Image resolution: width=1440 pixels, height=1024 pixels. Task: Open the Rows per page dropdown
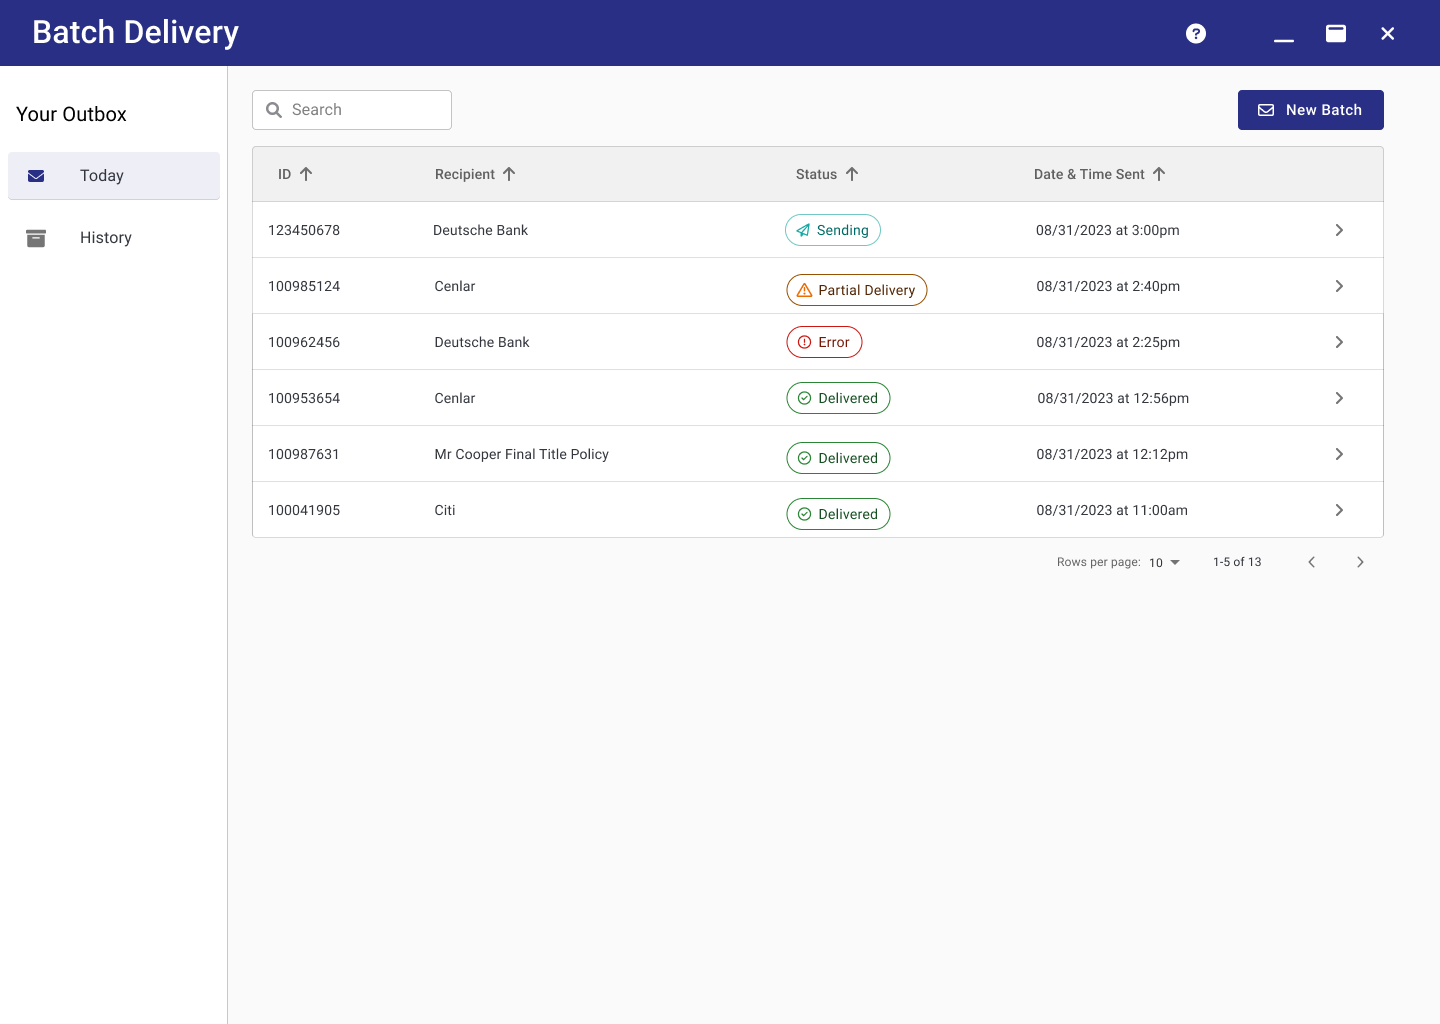point(1165,563)
